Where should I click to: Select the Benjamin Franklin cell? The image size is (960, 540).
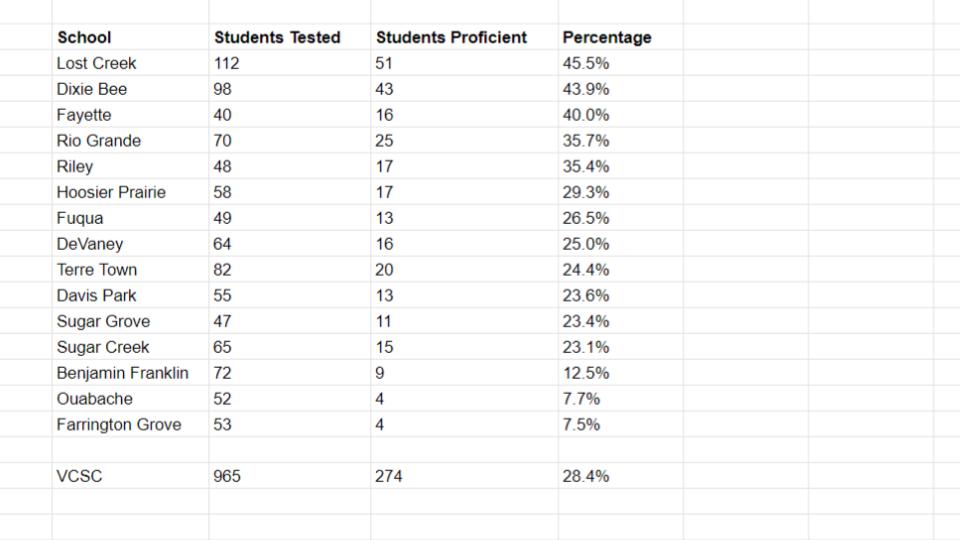(122, 373)
